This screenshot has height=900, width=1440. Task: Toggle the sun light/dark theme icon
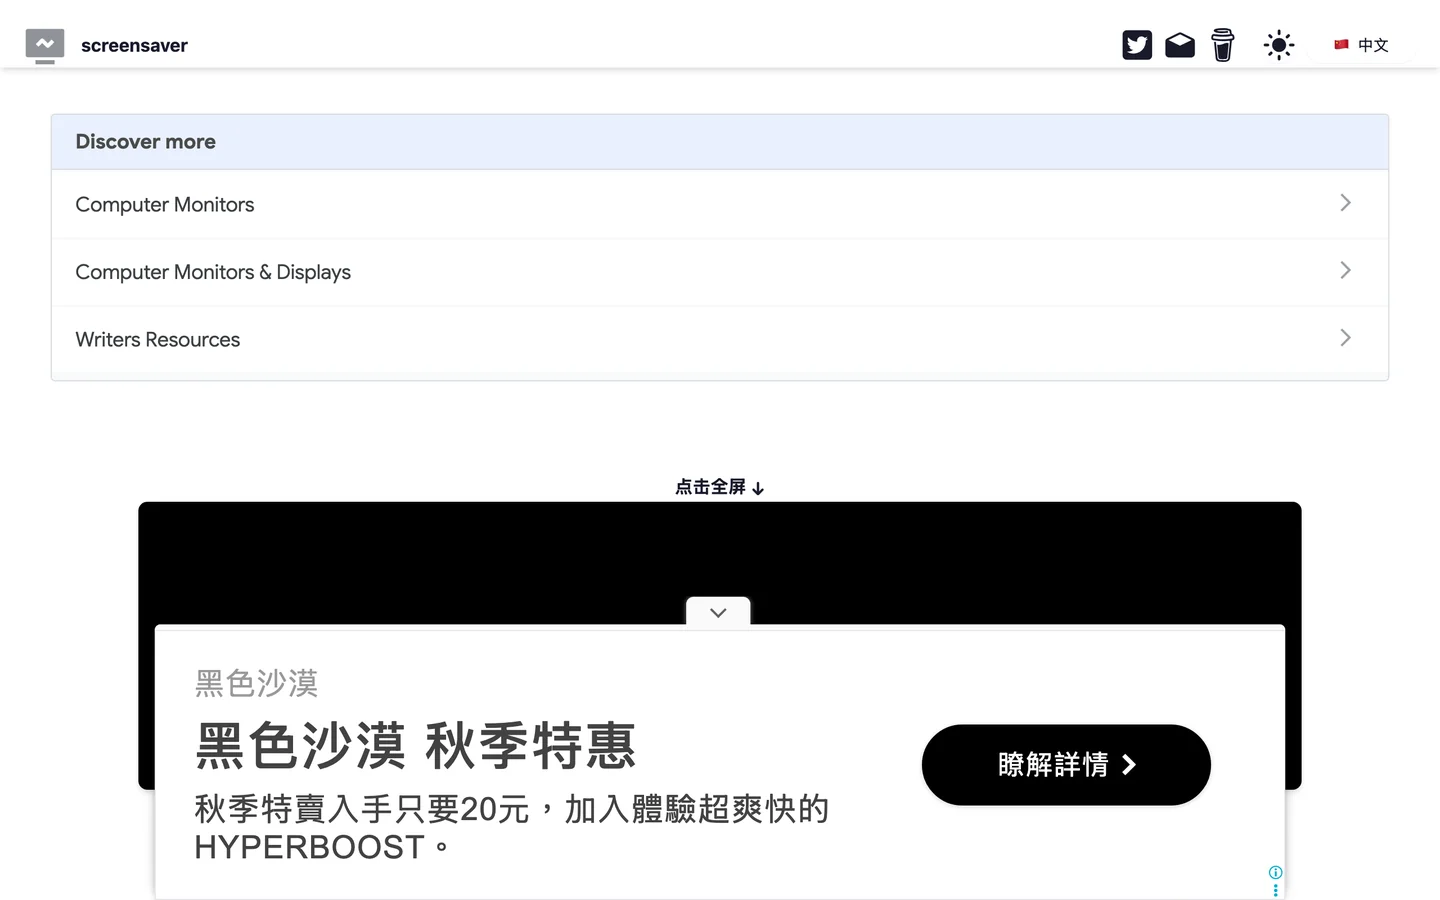1279,45
